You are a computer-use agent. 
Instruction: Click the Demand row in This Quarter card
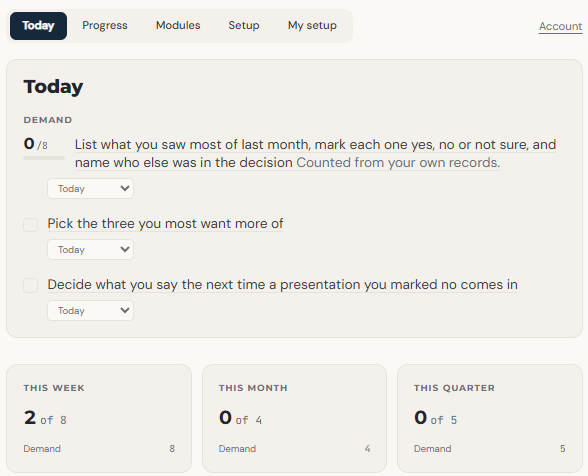pos(490,449)
